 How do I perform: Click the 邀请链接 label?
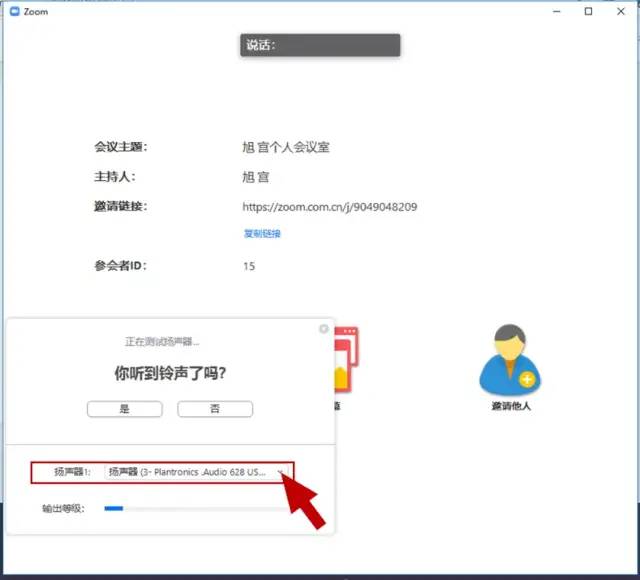click(x=121, y=207)
